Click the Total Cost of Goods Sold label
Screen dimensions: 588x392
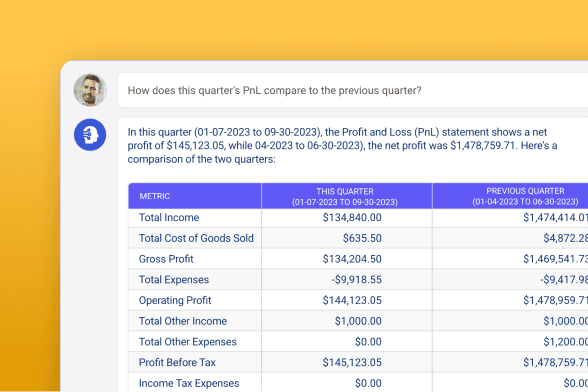(x=196, y=238)
